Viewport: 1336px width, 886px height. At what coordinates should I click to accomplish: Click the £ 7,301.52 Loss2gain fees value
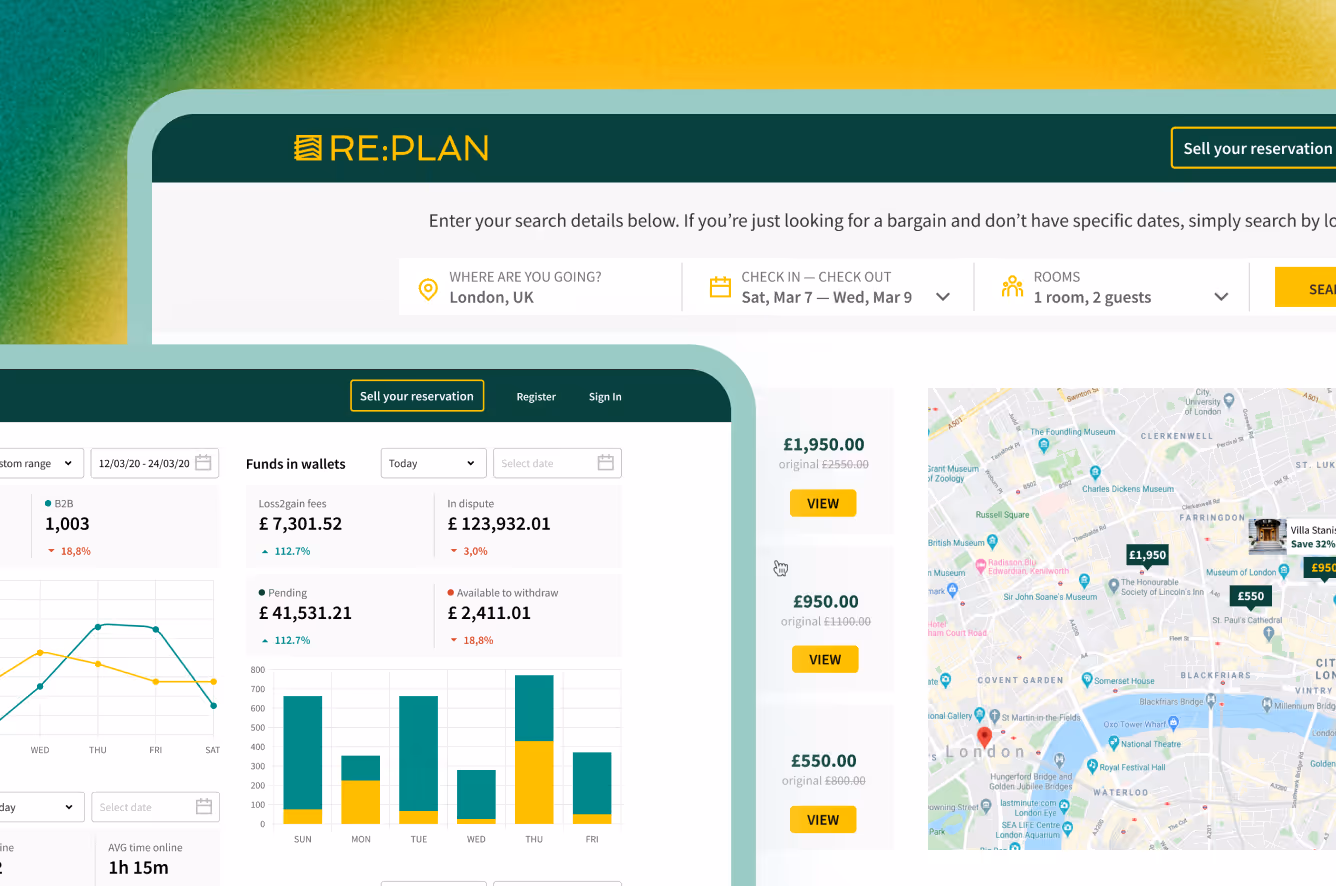[x=301, y=524]
